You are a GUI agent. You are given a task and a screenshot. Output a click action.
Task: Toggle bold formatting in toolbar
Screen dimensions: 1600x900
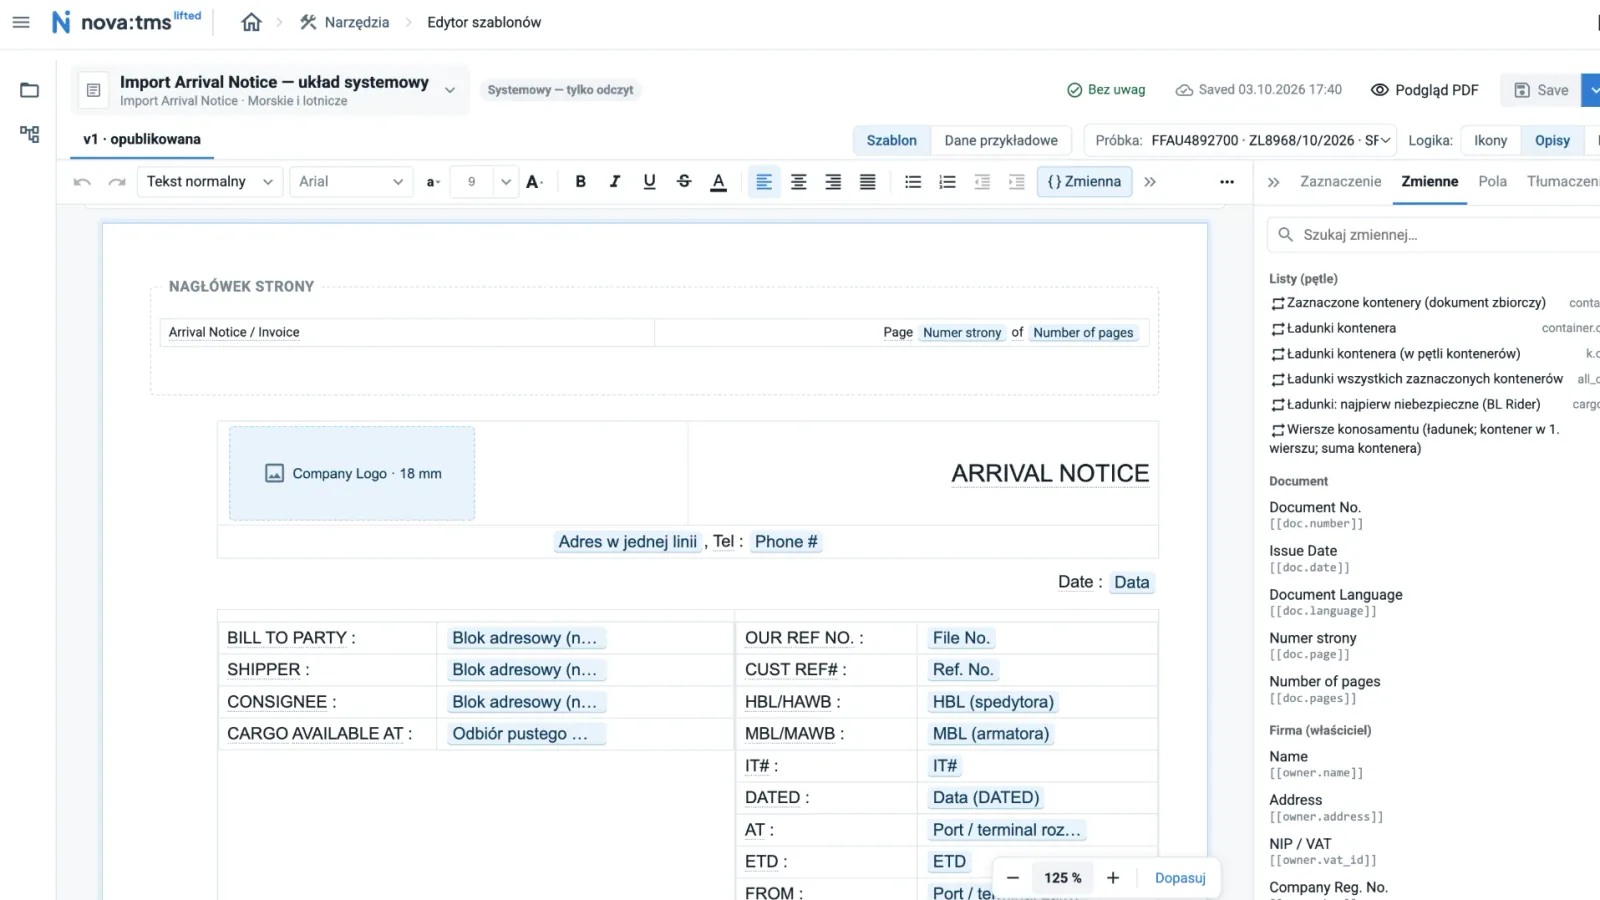point(580,181)
